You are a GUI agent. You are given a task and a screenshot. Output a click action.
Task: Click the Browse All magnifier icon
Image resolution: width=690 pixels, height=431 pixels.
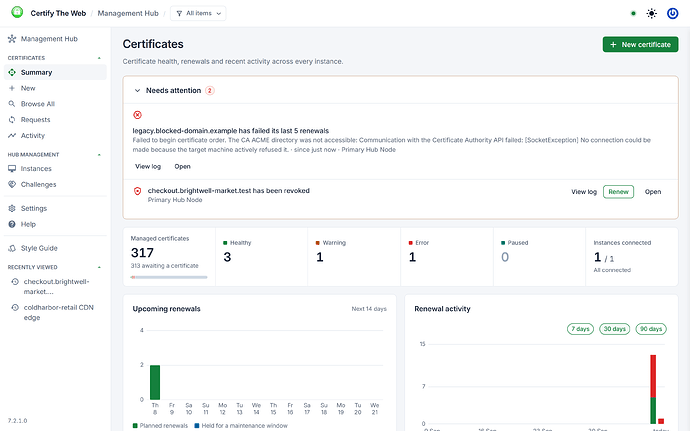coord(12,104)
